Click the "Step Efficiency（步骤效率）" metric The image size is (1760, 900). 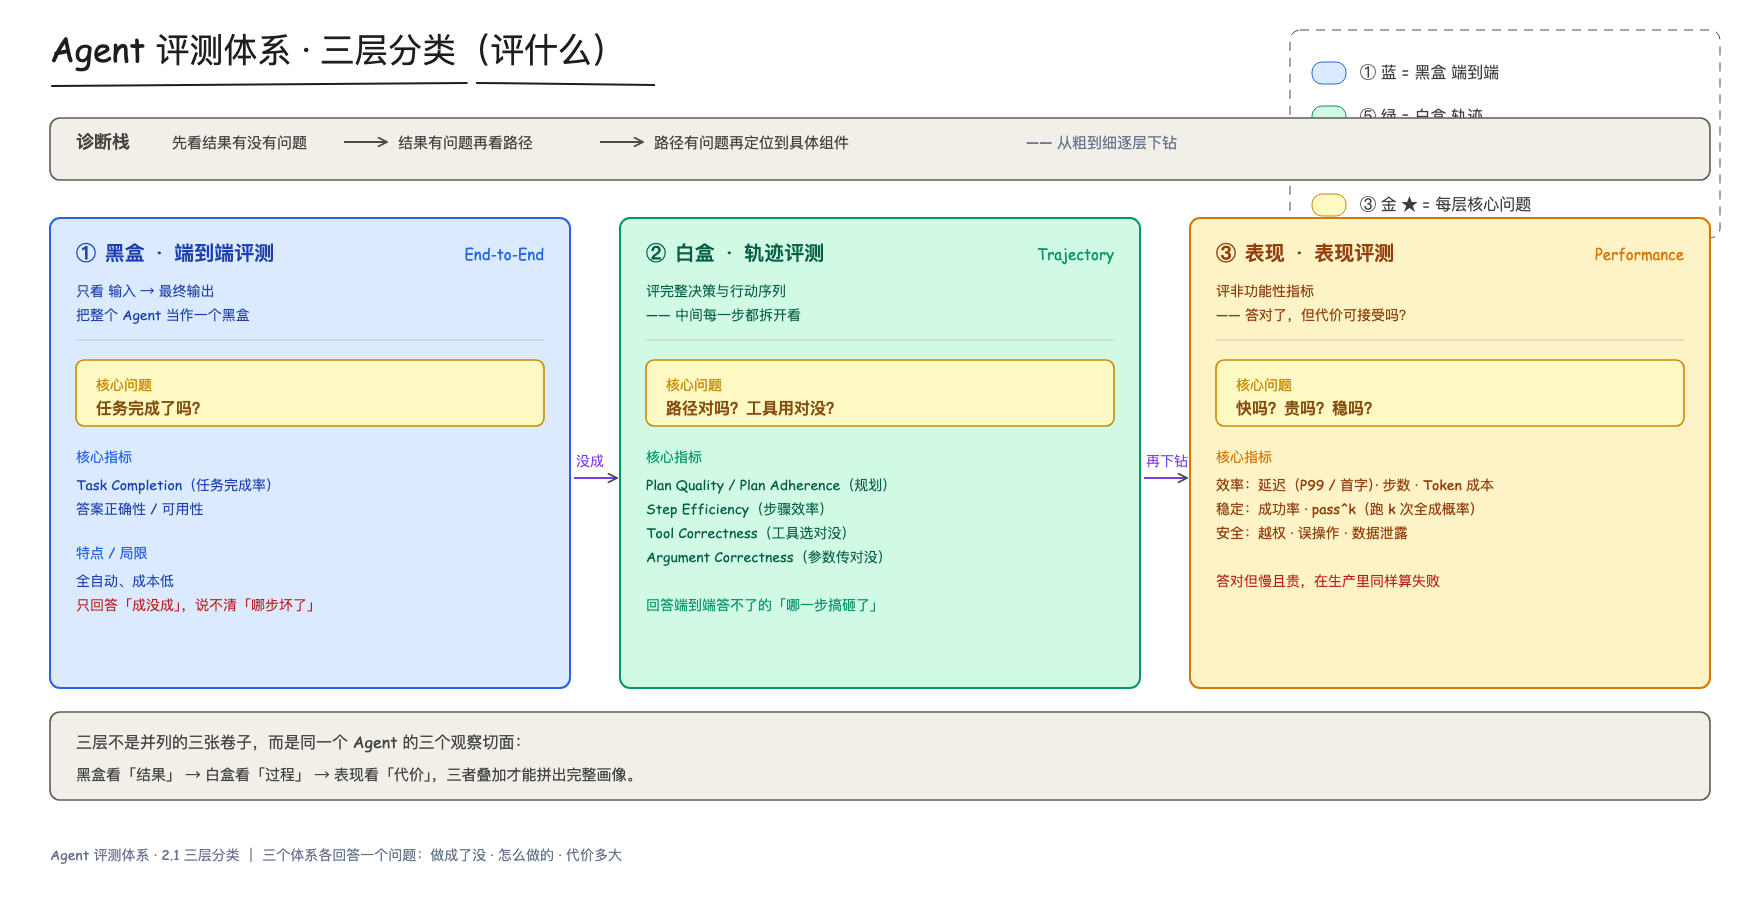point(736,509)
